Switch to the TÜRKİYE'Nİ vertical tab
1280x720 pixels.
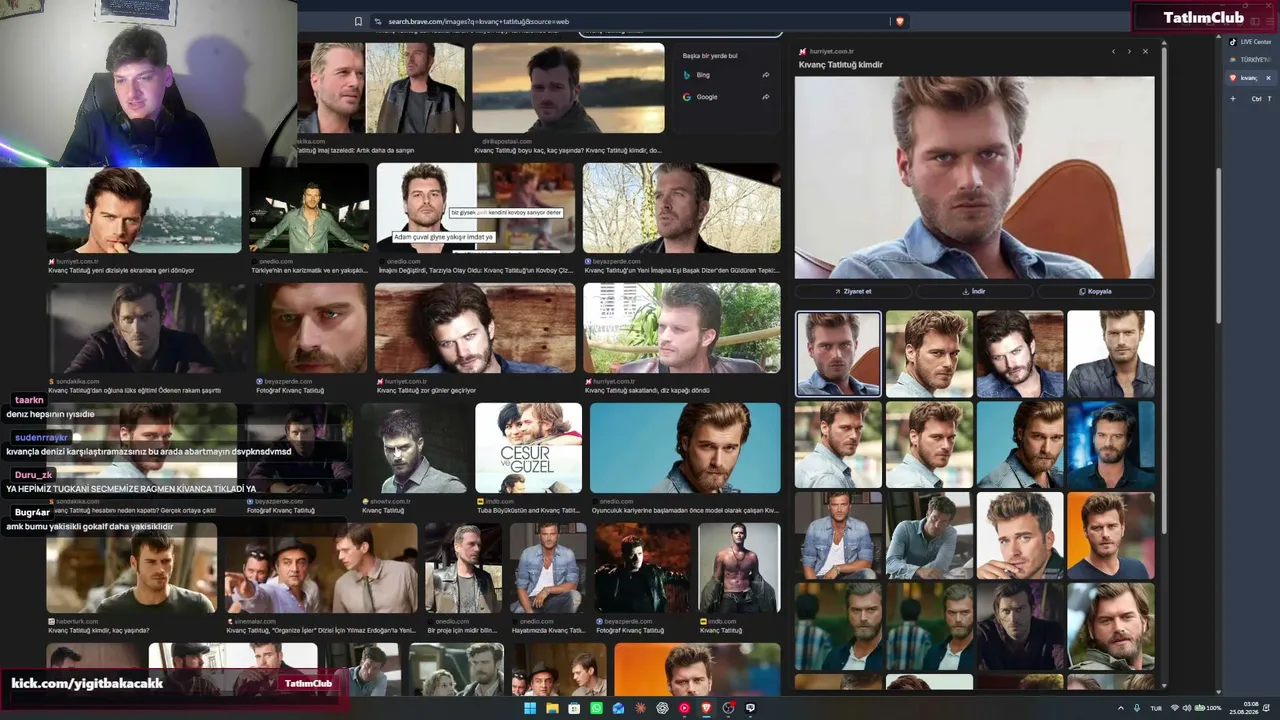(1250, 60)
